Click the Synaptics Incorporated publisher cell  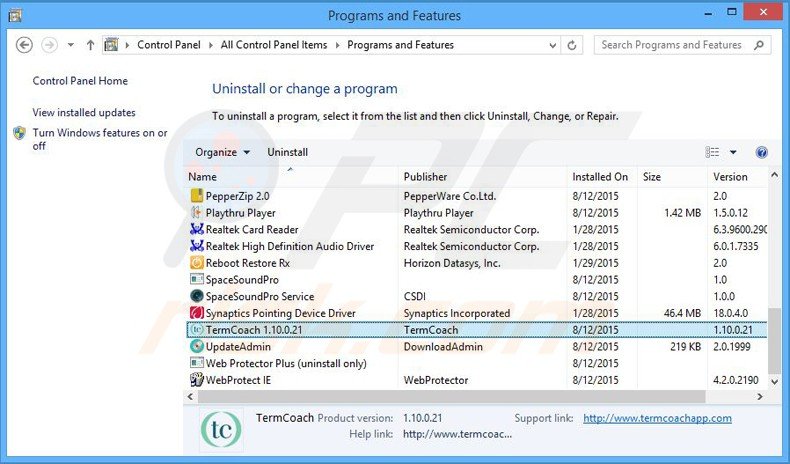[x=456, y=313]
